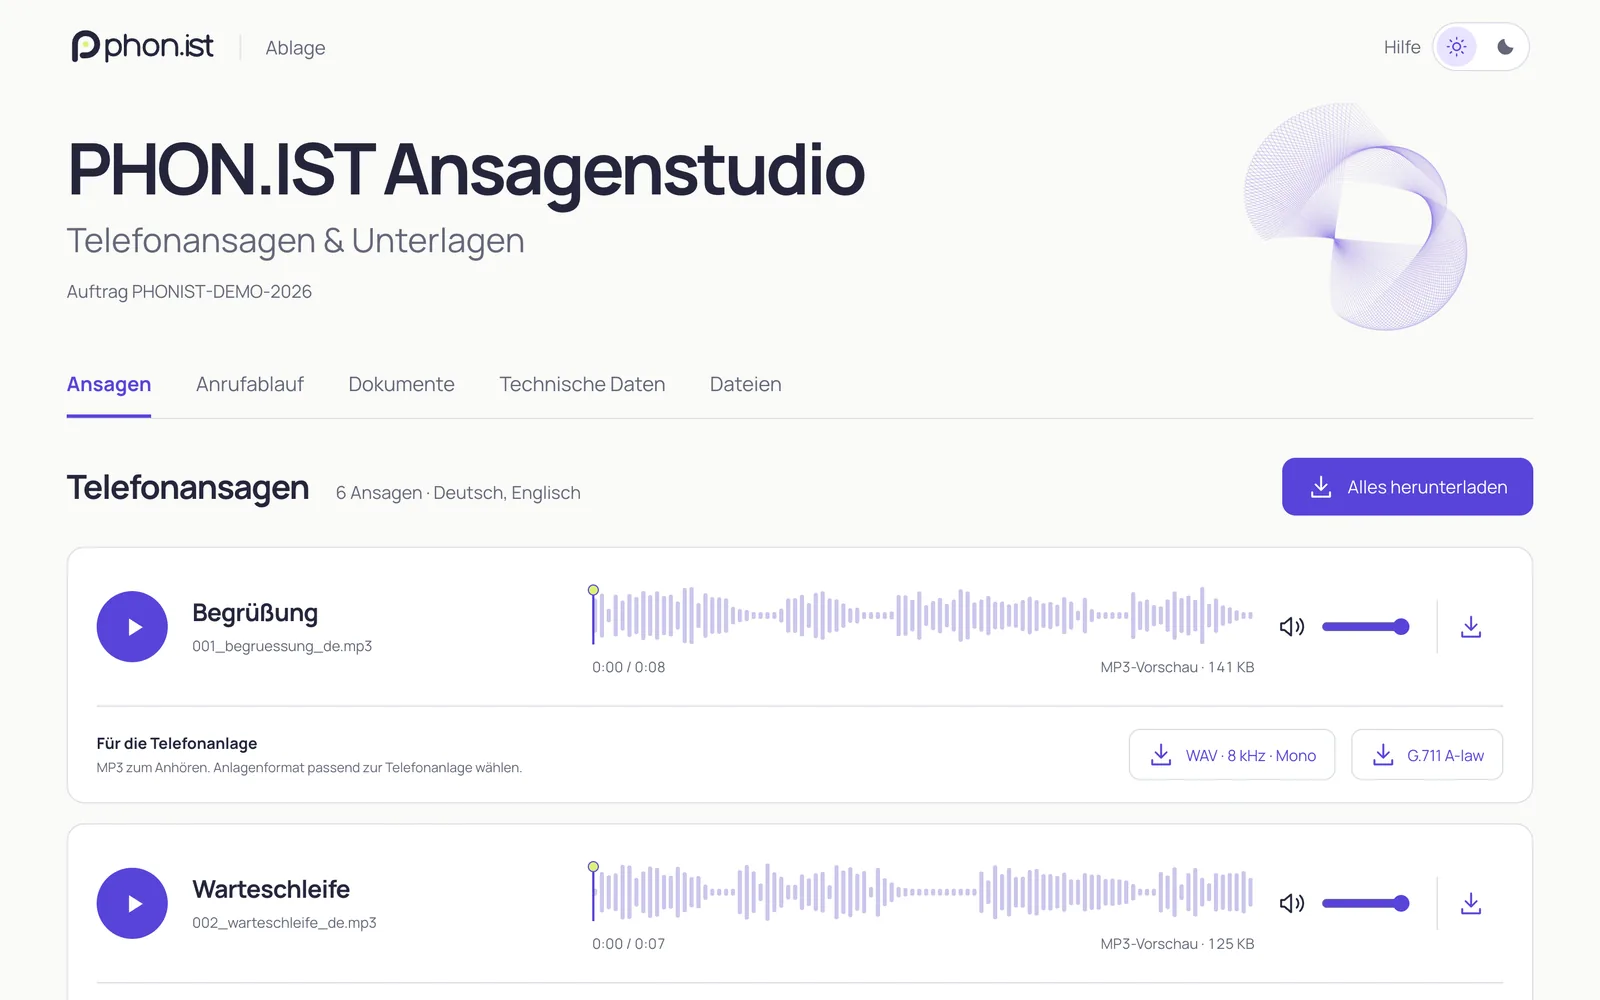Screen dimensions: 1600x1000
Task: Switch to light mode sun icon
Action: [x=1457, y=47]
